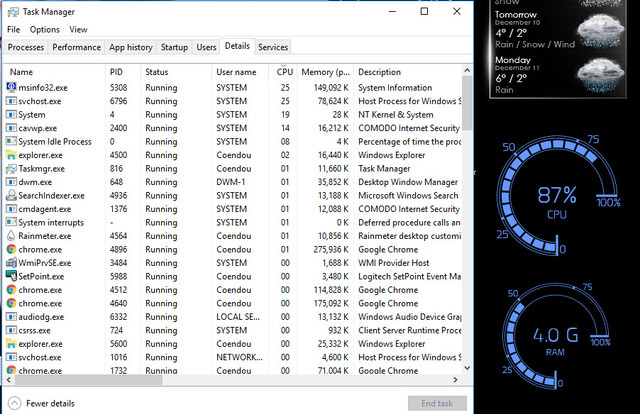The width and height of the screenshot is (640, 414).
Task: Sort by the Status column header
Action: coord(176,72)
